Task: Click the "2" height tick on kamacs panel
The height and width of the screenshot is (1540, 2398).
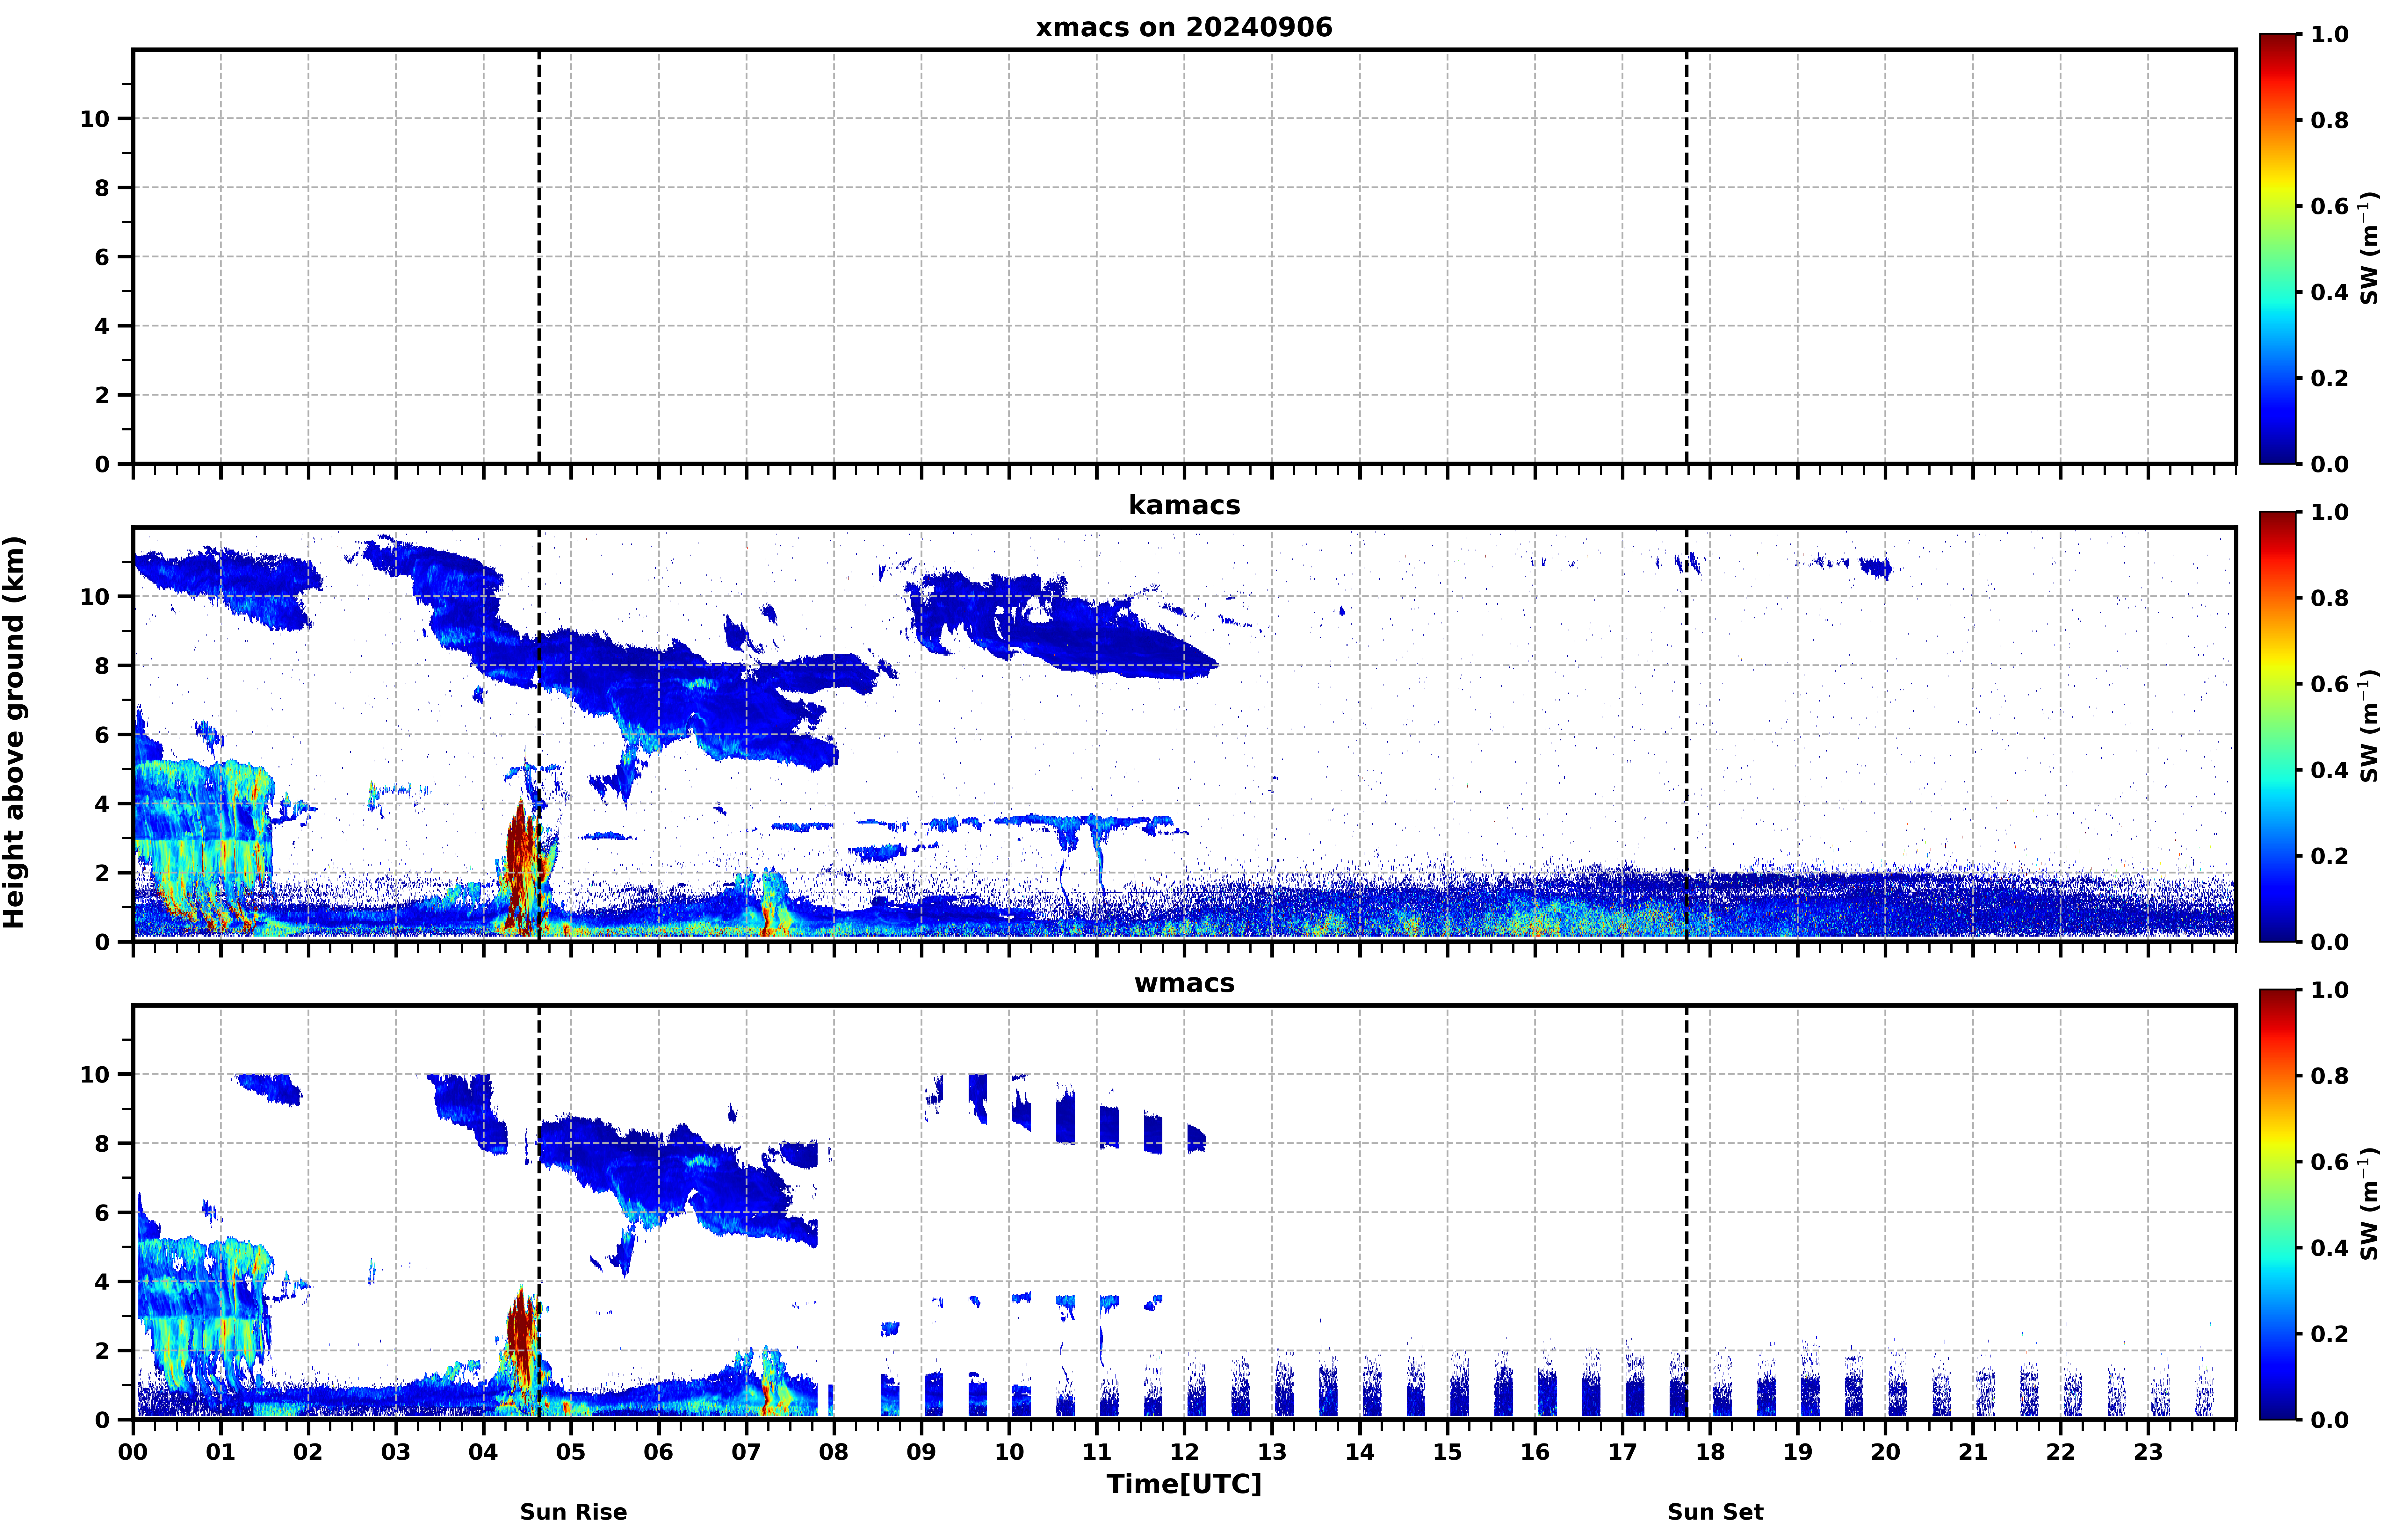Action: 102,873
